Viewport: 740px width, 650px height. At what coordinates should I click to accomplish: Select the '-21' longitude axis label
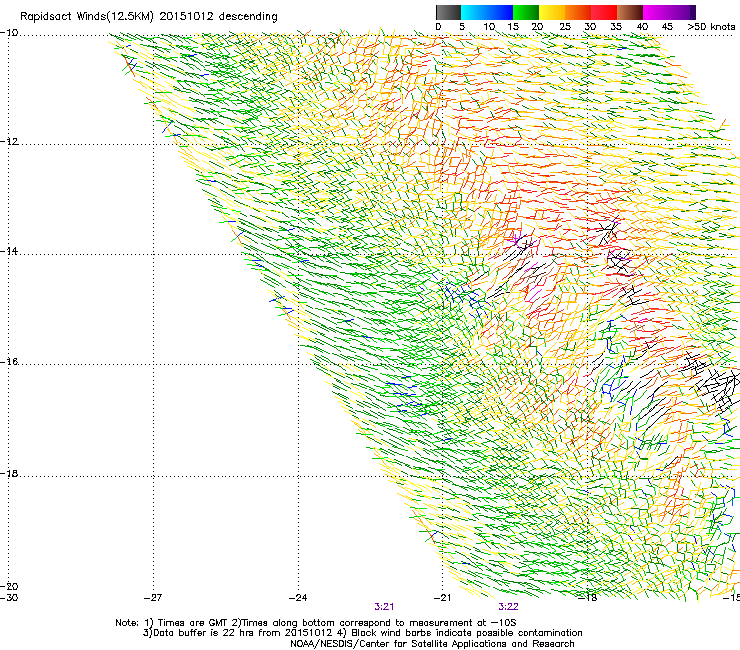[x=443, y=598]
